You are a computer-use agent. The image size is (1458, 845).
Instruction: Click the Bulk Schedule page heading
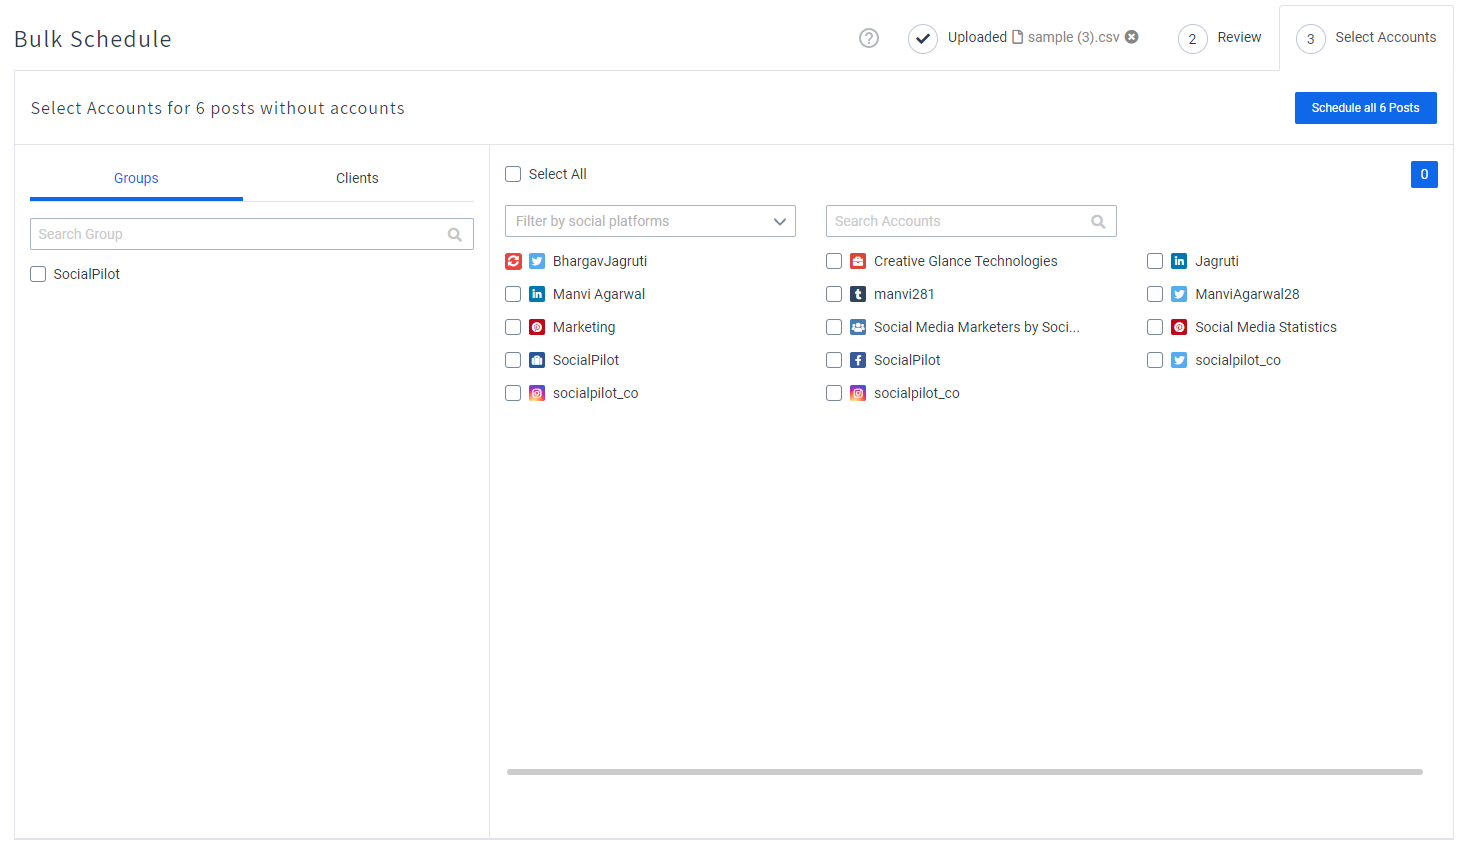(x=93, y=39)
